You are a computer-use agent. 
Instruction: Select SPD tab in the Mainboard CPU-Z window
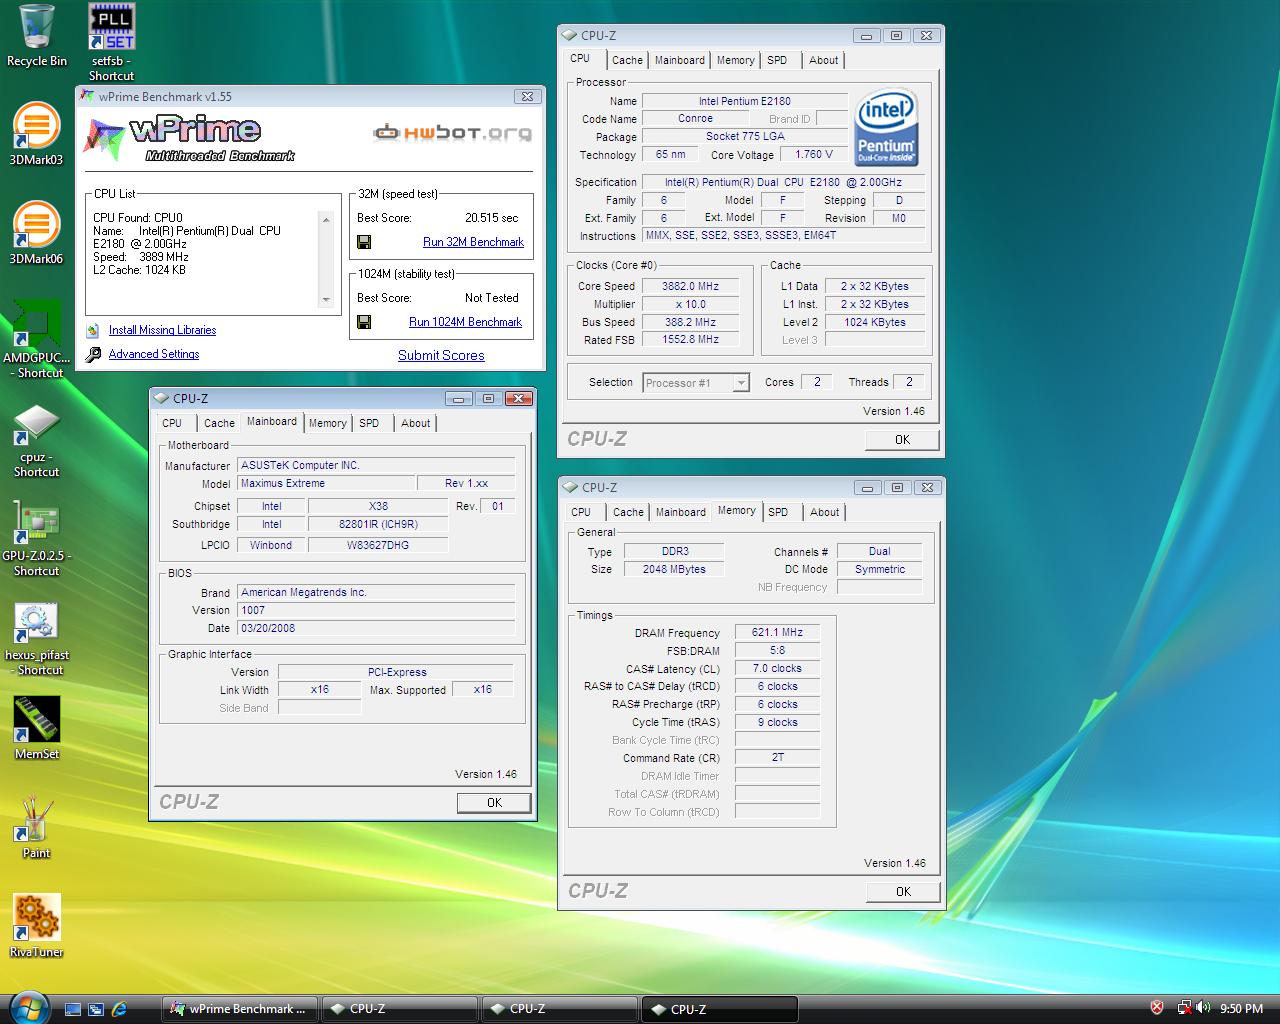coord(369,423)
